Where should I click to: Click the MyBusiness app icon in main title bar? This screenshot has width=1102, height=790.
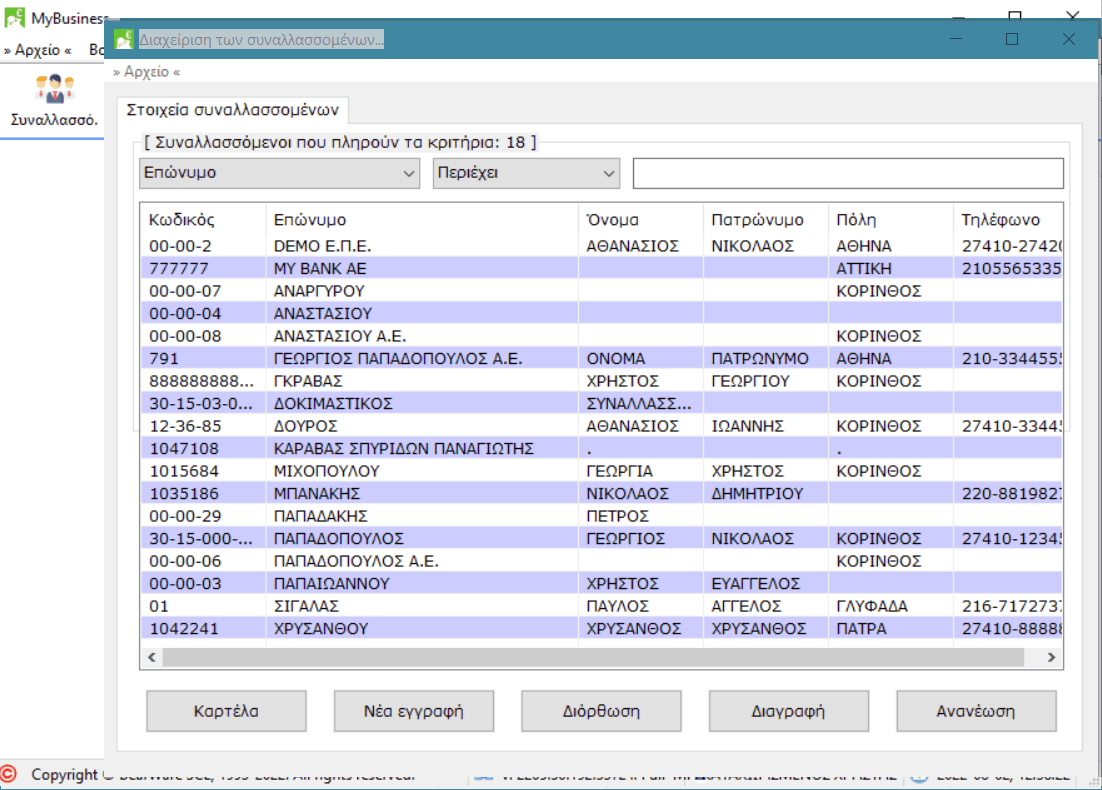point(15,17)
